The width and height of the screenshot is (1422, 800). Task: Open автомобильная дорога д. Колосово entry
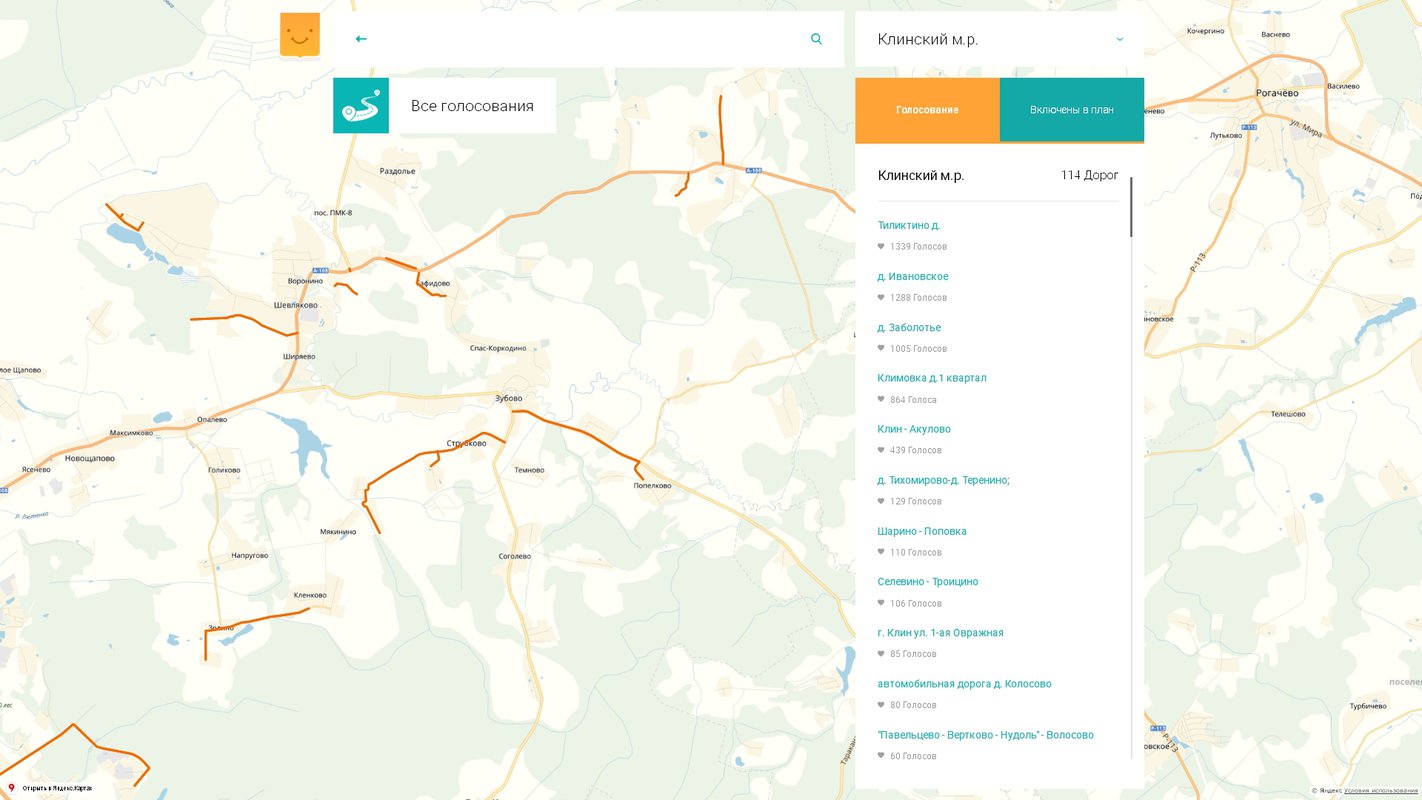pos(965,684)
